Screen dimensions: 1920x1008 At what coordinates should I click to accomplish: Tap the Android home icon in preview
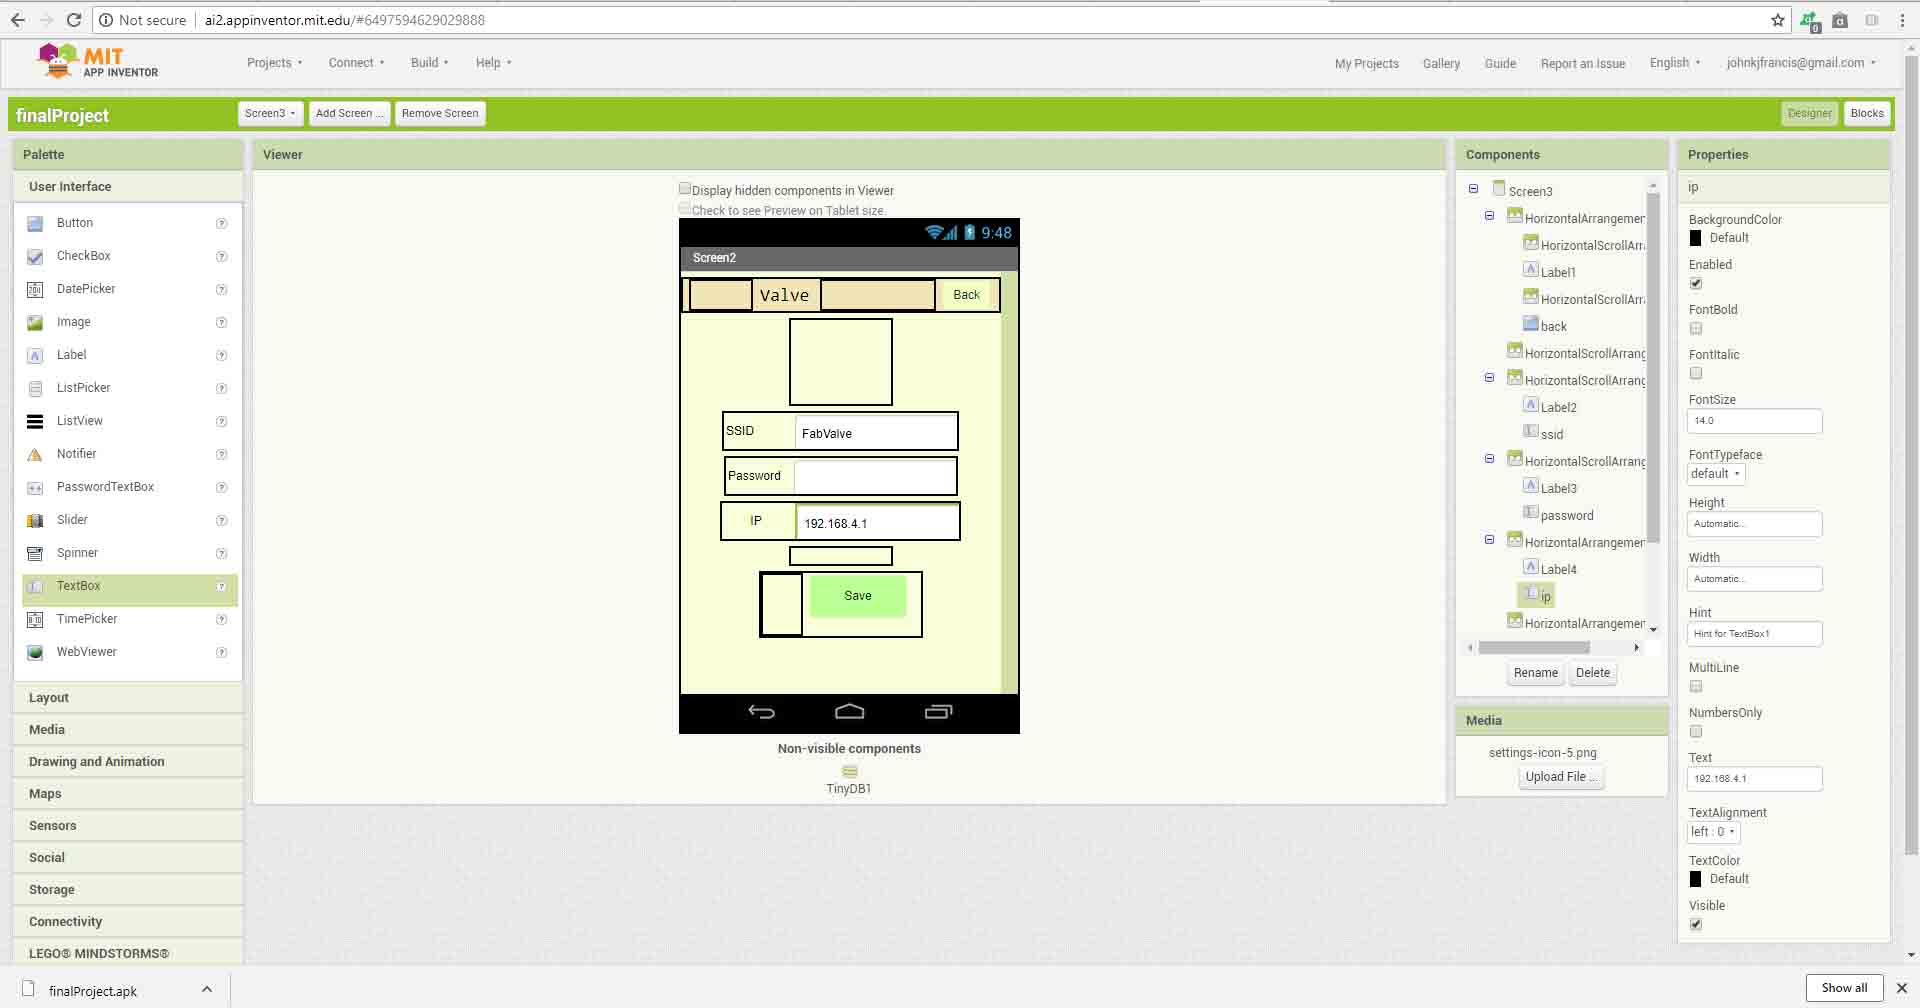point(849,711)
